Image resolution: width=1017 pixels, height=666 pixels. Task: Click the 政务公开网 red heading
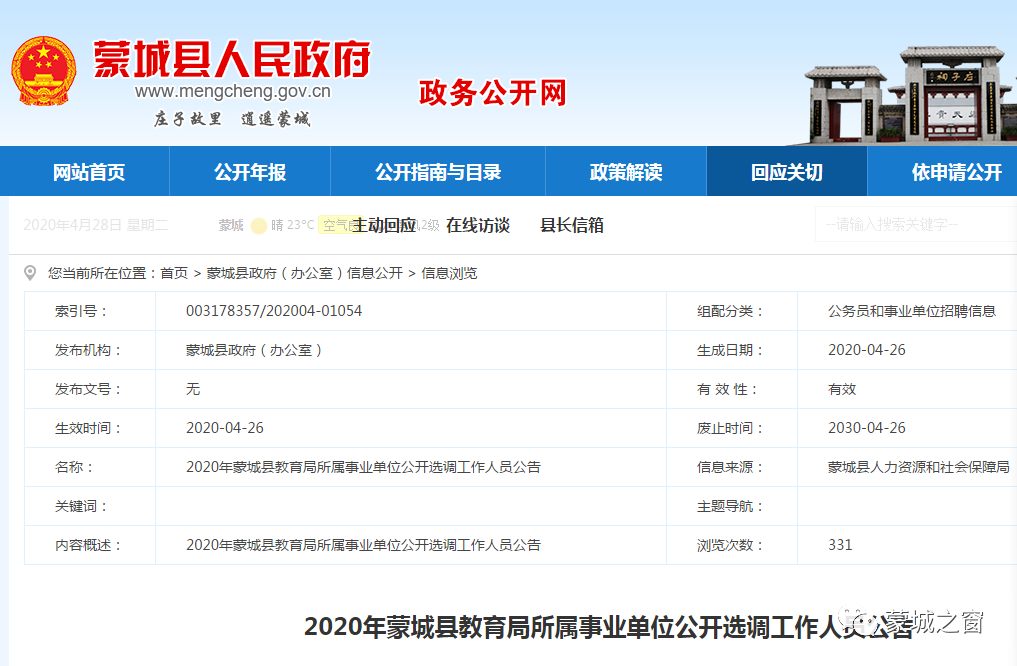[x=492, y=93]
